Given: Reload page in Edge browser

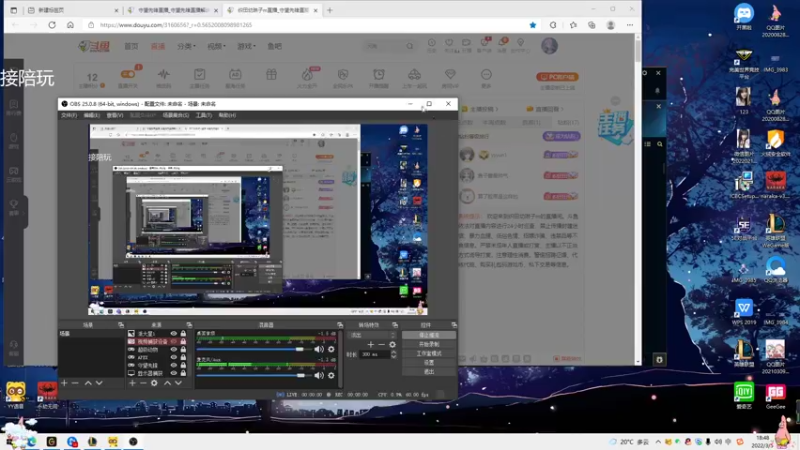Looking at the screenshot, I should [x=52, y=24].
